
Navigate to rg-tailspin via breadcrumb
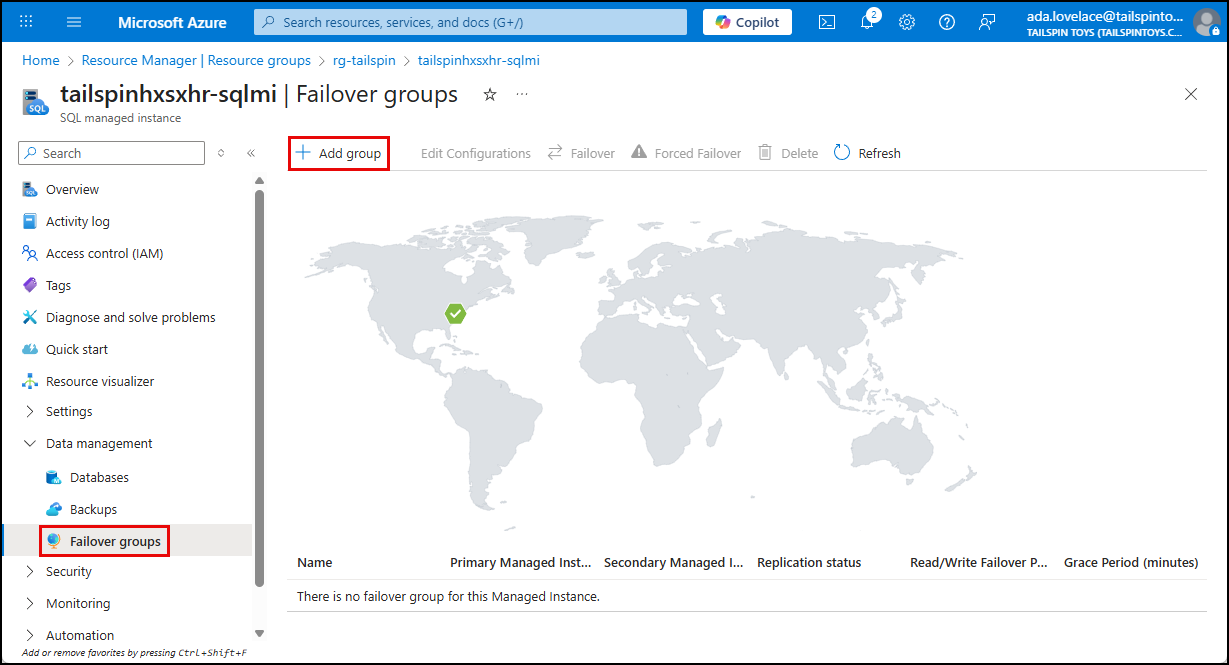click(x=364, y=60)
